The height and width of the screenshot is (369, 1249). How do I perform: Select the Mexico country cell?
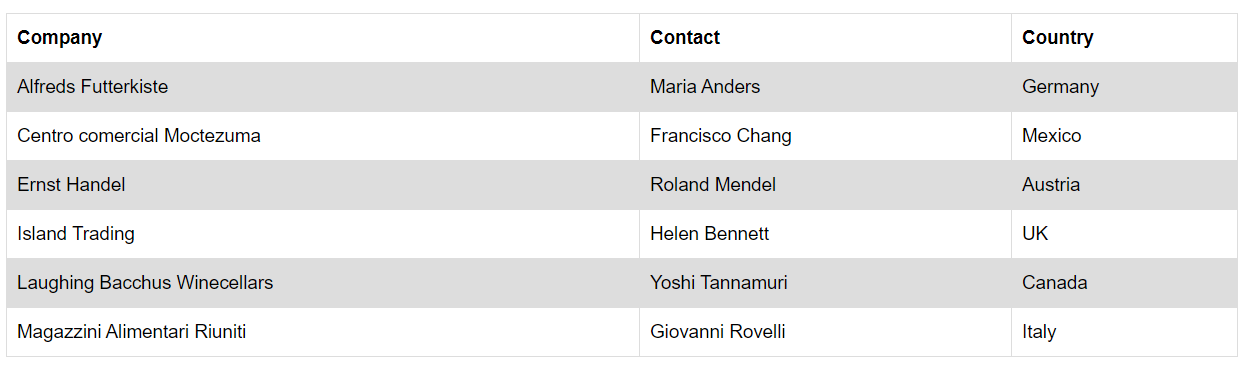(1124, 136)
